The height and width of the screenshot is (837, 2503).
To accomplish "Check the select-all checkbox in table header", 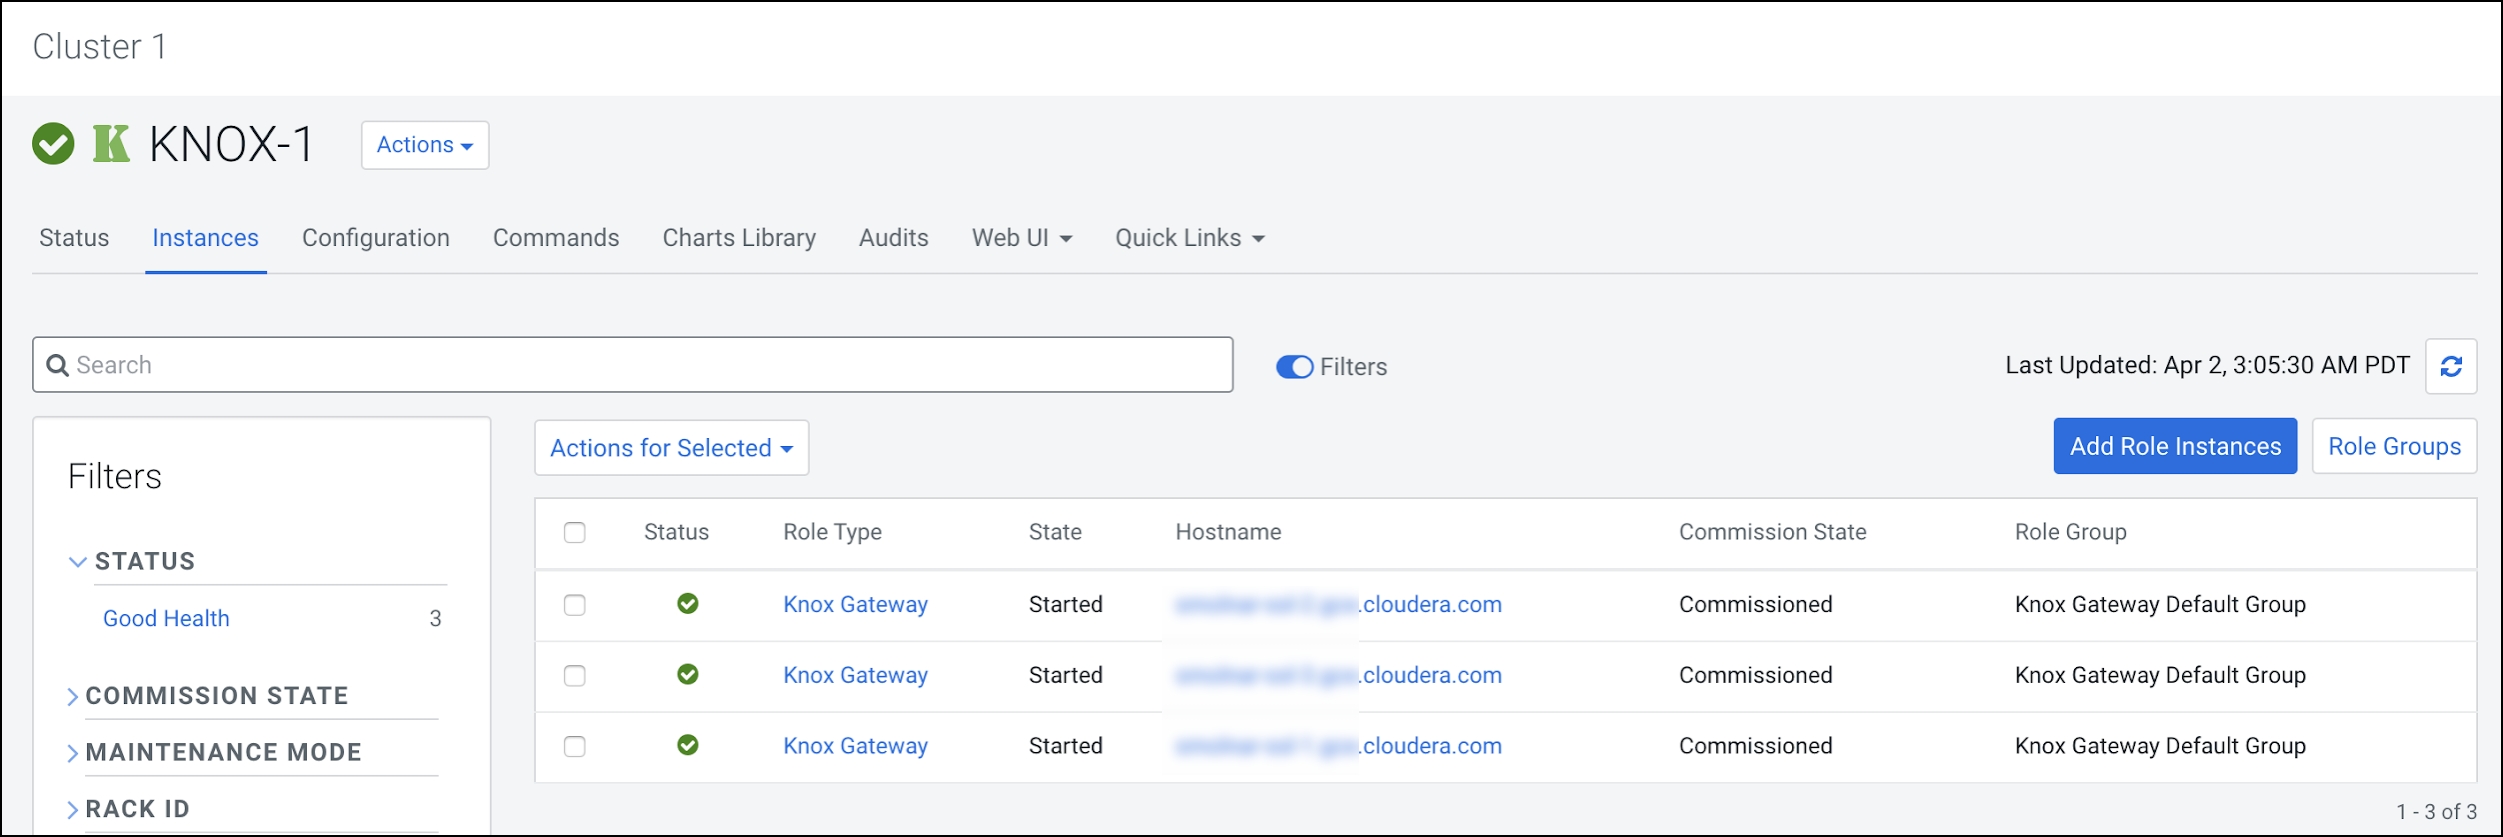I will coord(574,533).
